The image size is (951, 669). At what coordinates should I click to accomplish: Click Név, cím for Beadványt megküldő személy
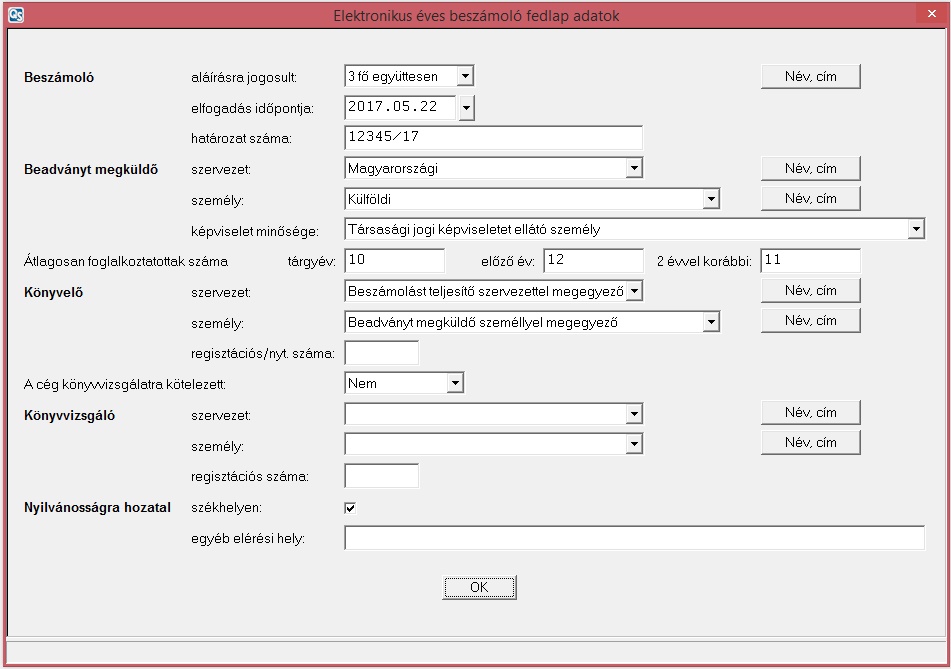[810, 198]
